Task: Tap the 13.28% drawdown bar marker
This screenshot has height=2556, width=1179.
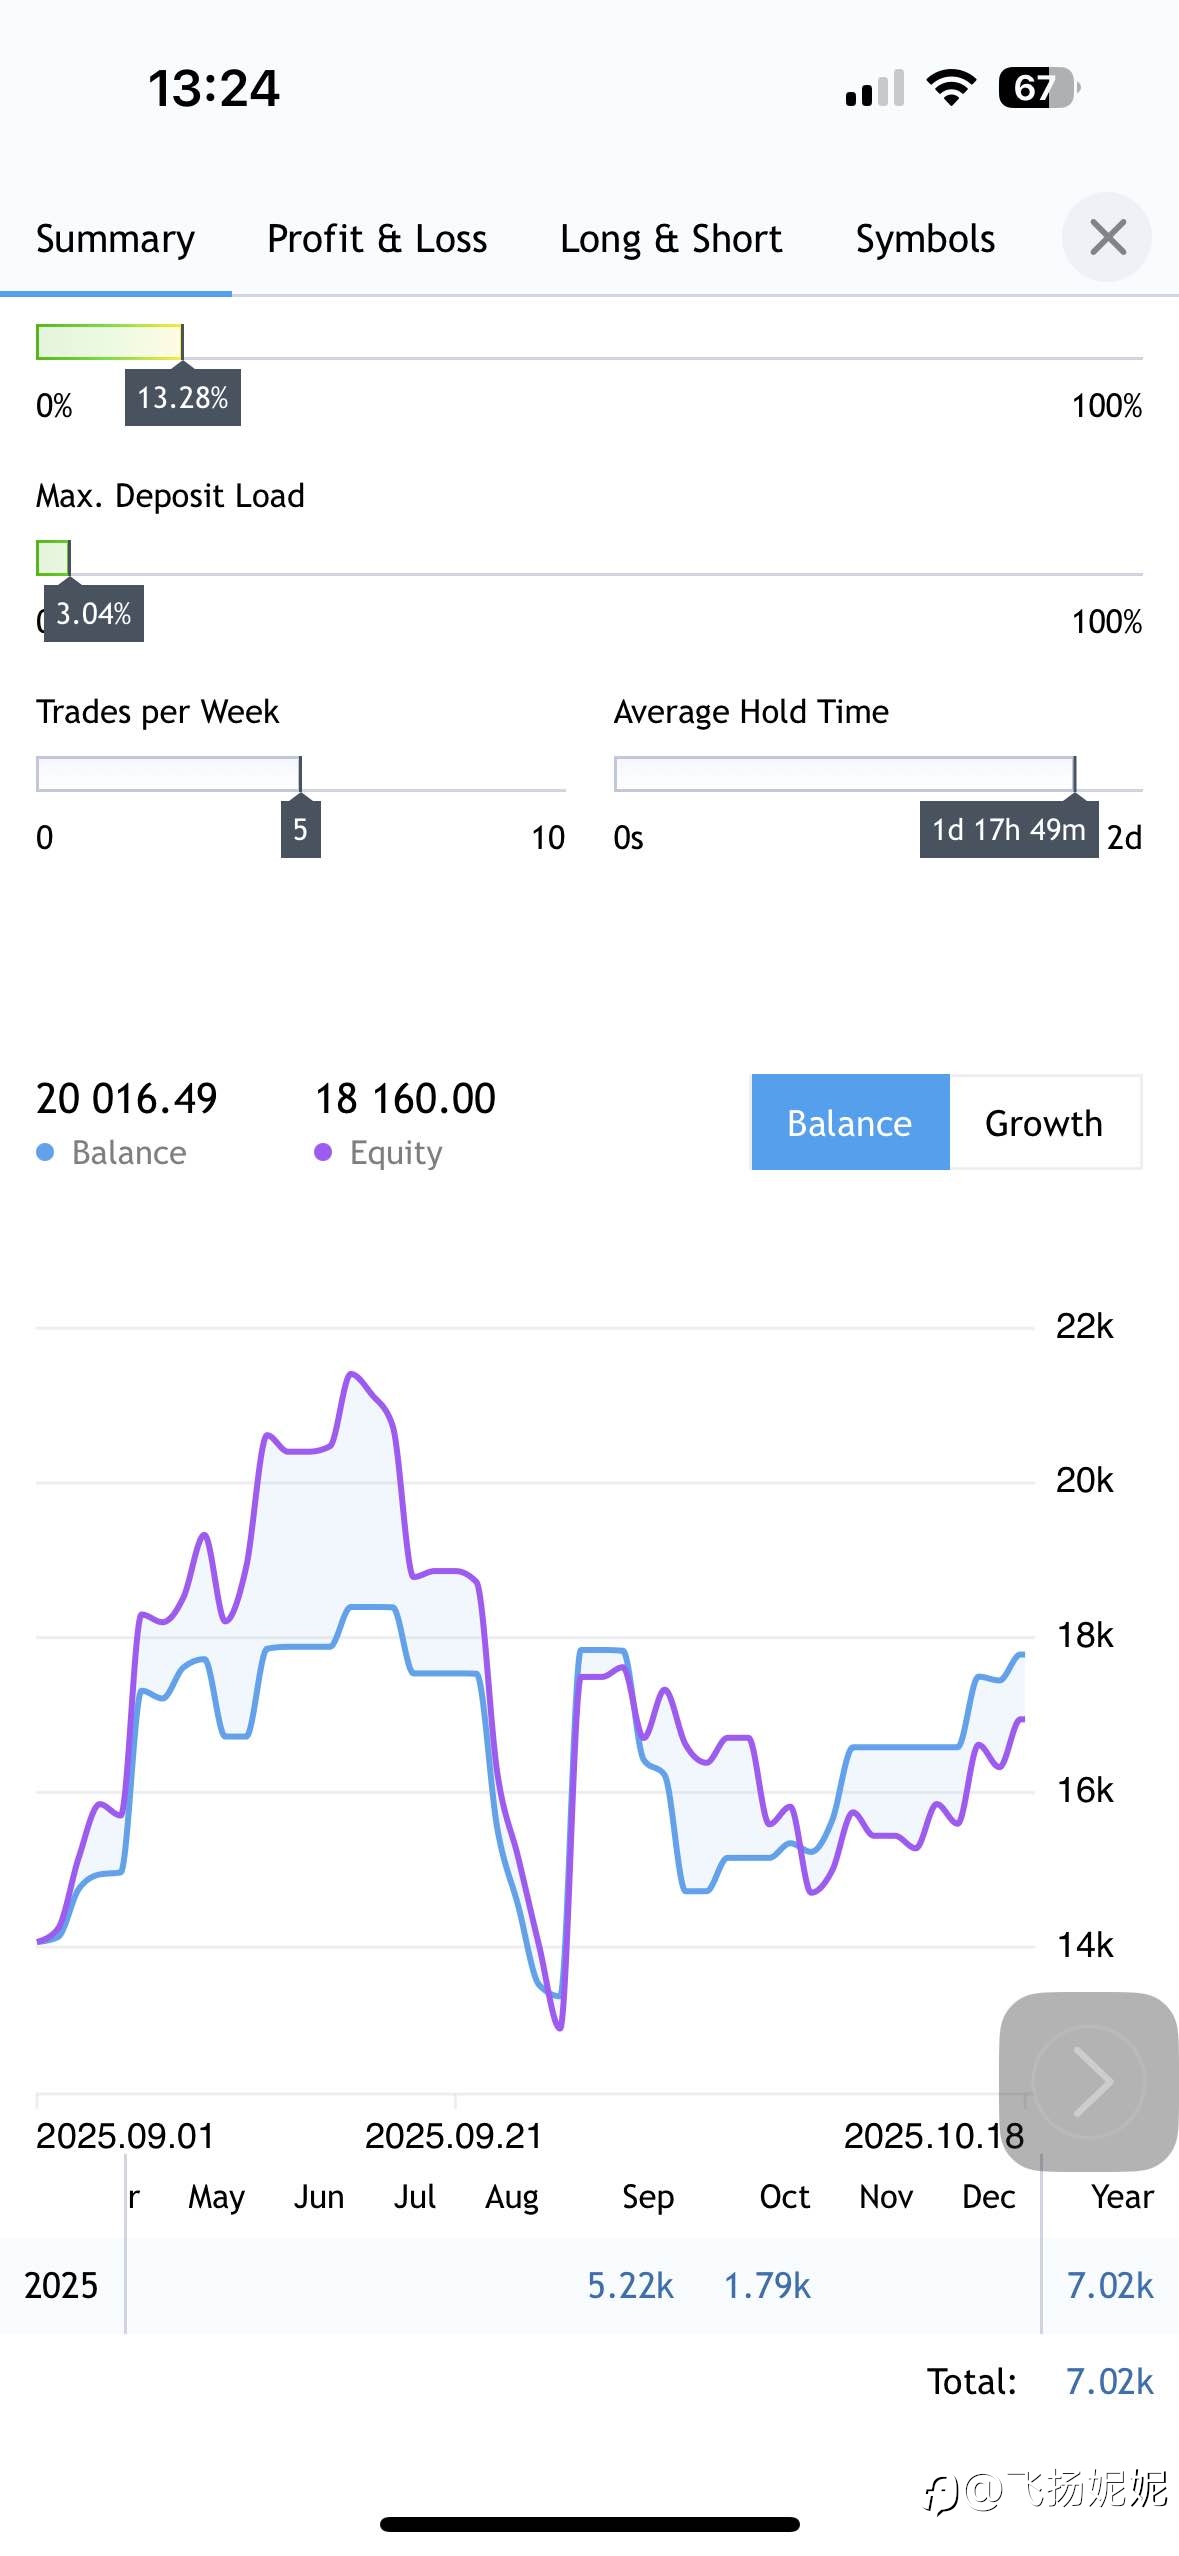Action: pyautogui.click(x=183, y=398)
